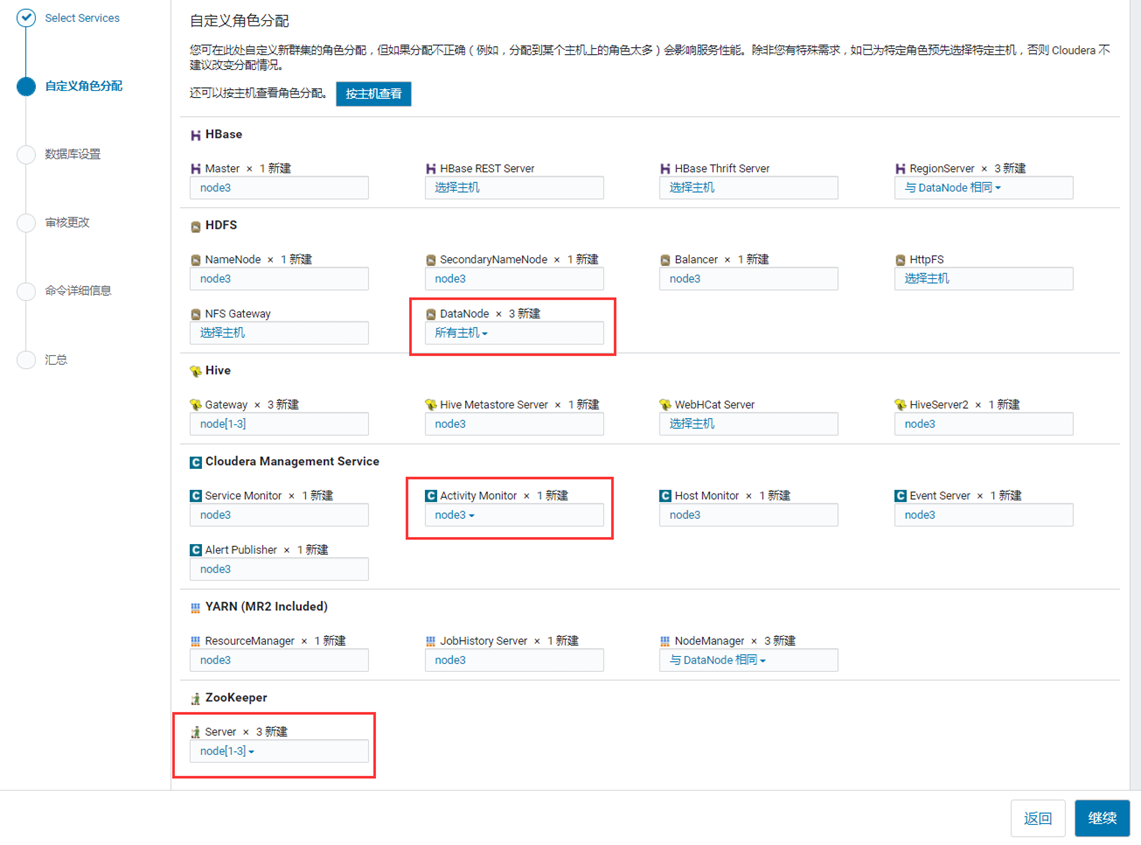Click the Service Monitor node3 field
The image size is (1141, 845).
click(x=279, y=515)
